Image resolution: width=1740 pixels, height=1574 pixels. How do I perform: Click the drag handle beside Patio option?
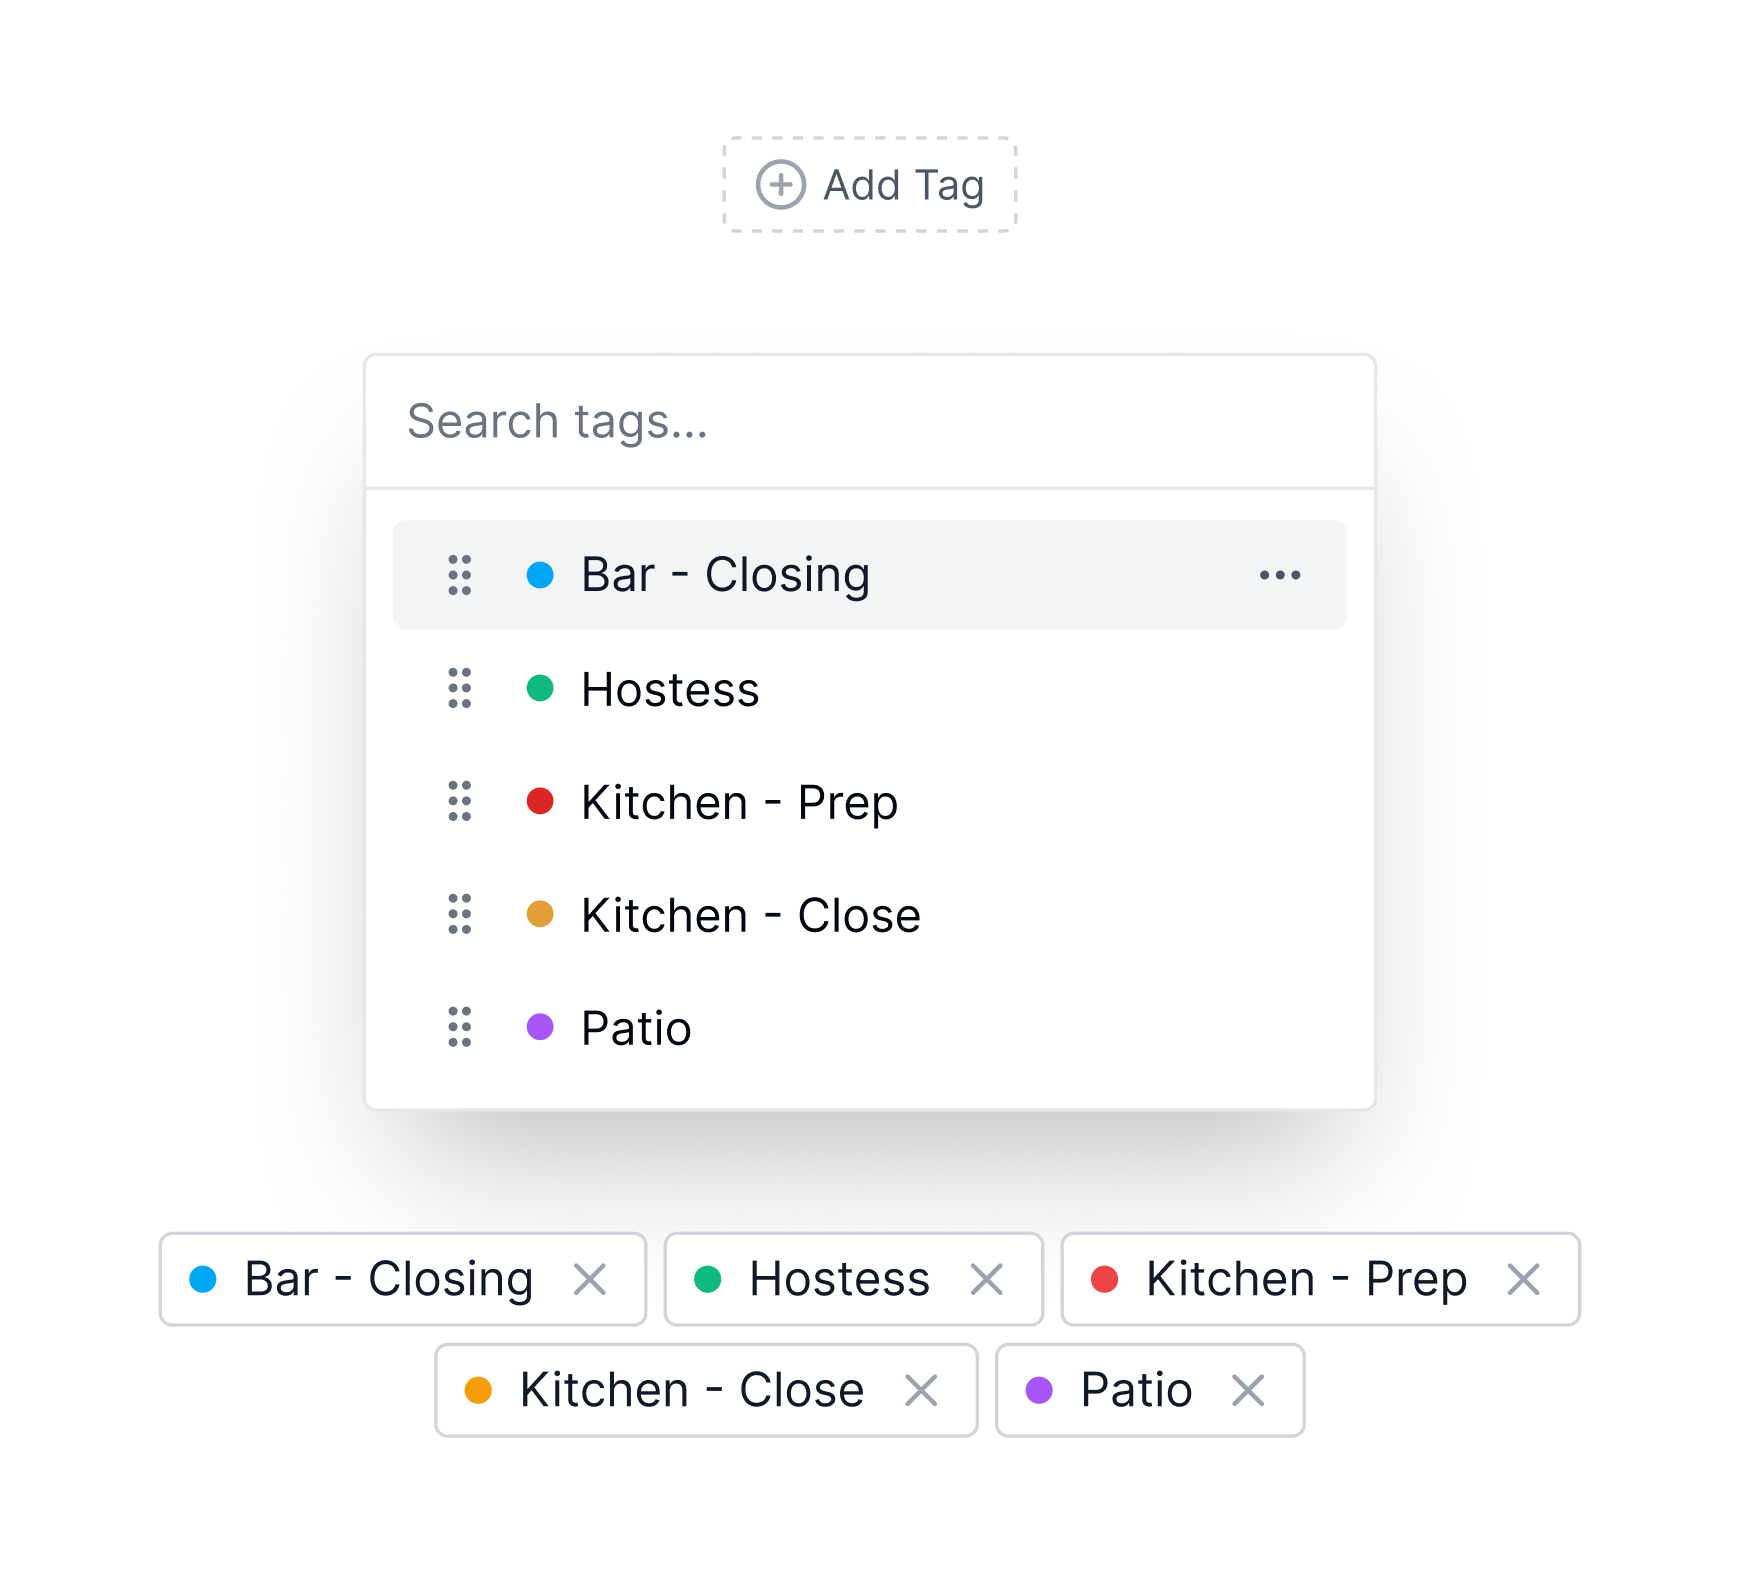coord(460,1027)
